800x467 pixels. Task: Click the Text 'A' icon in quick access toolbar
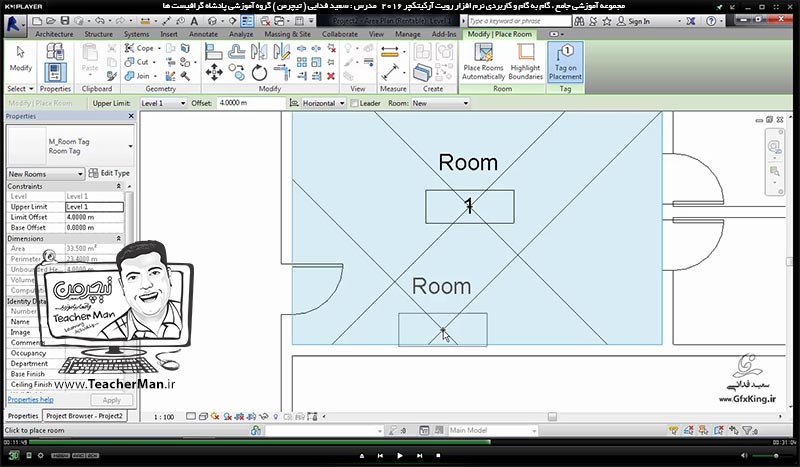point(194,21)
